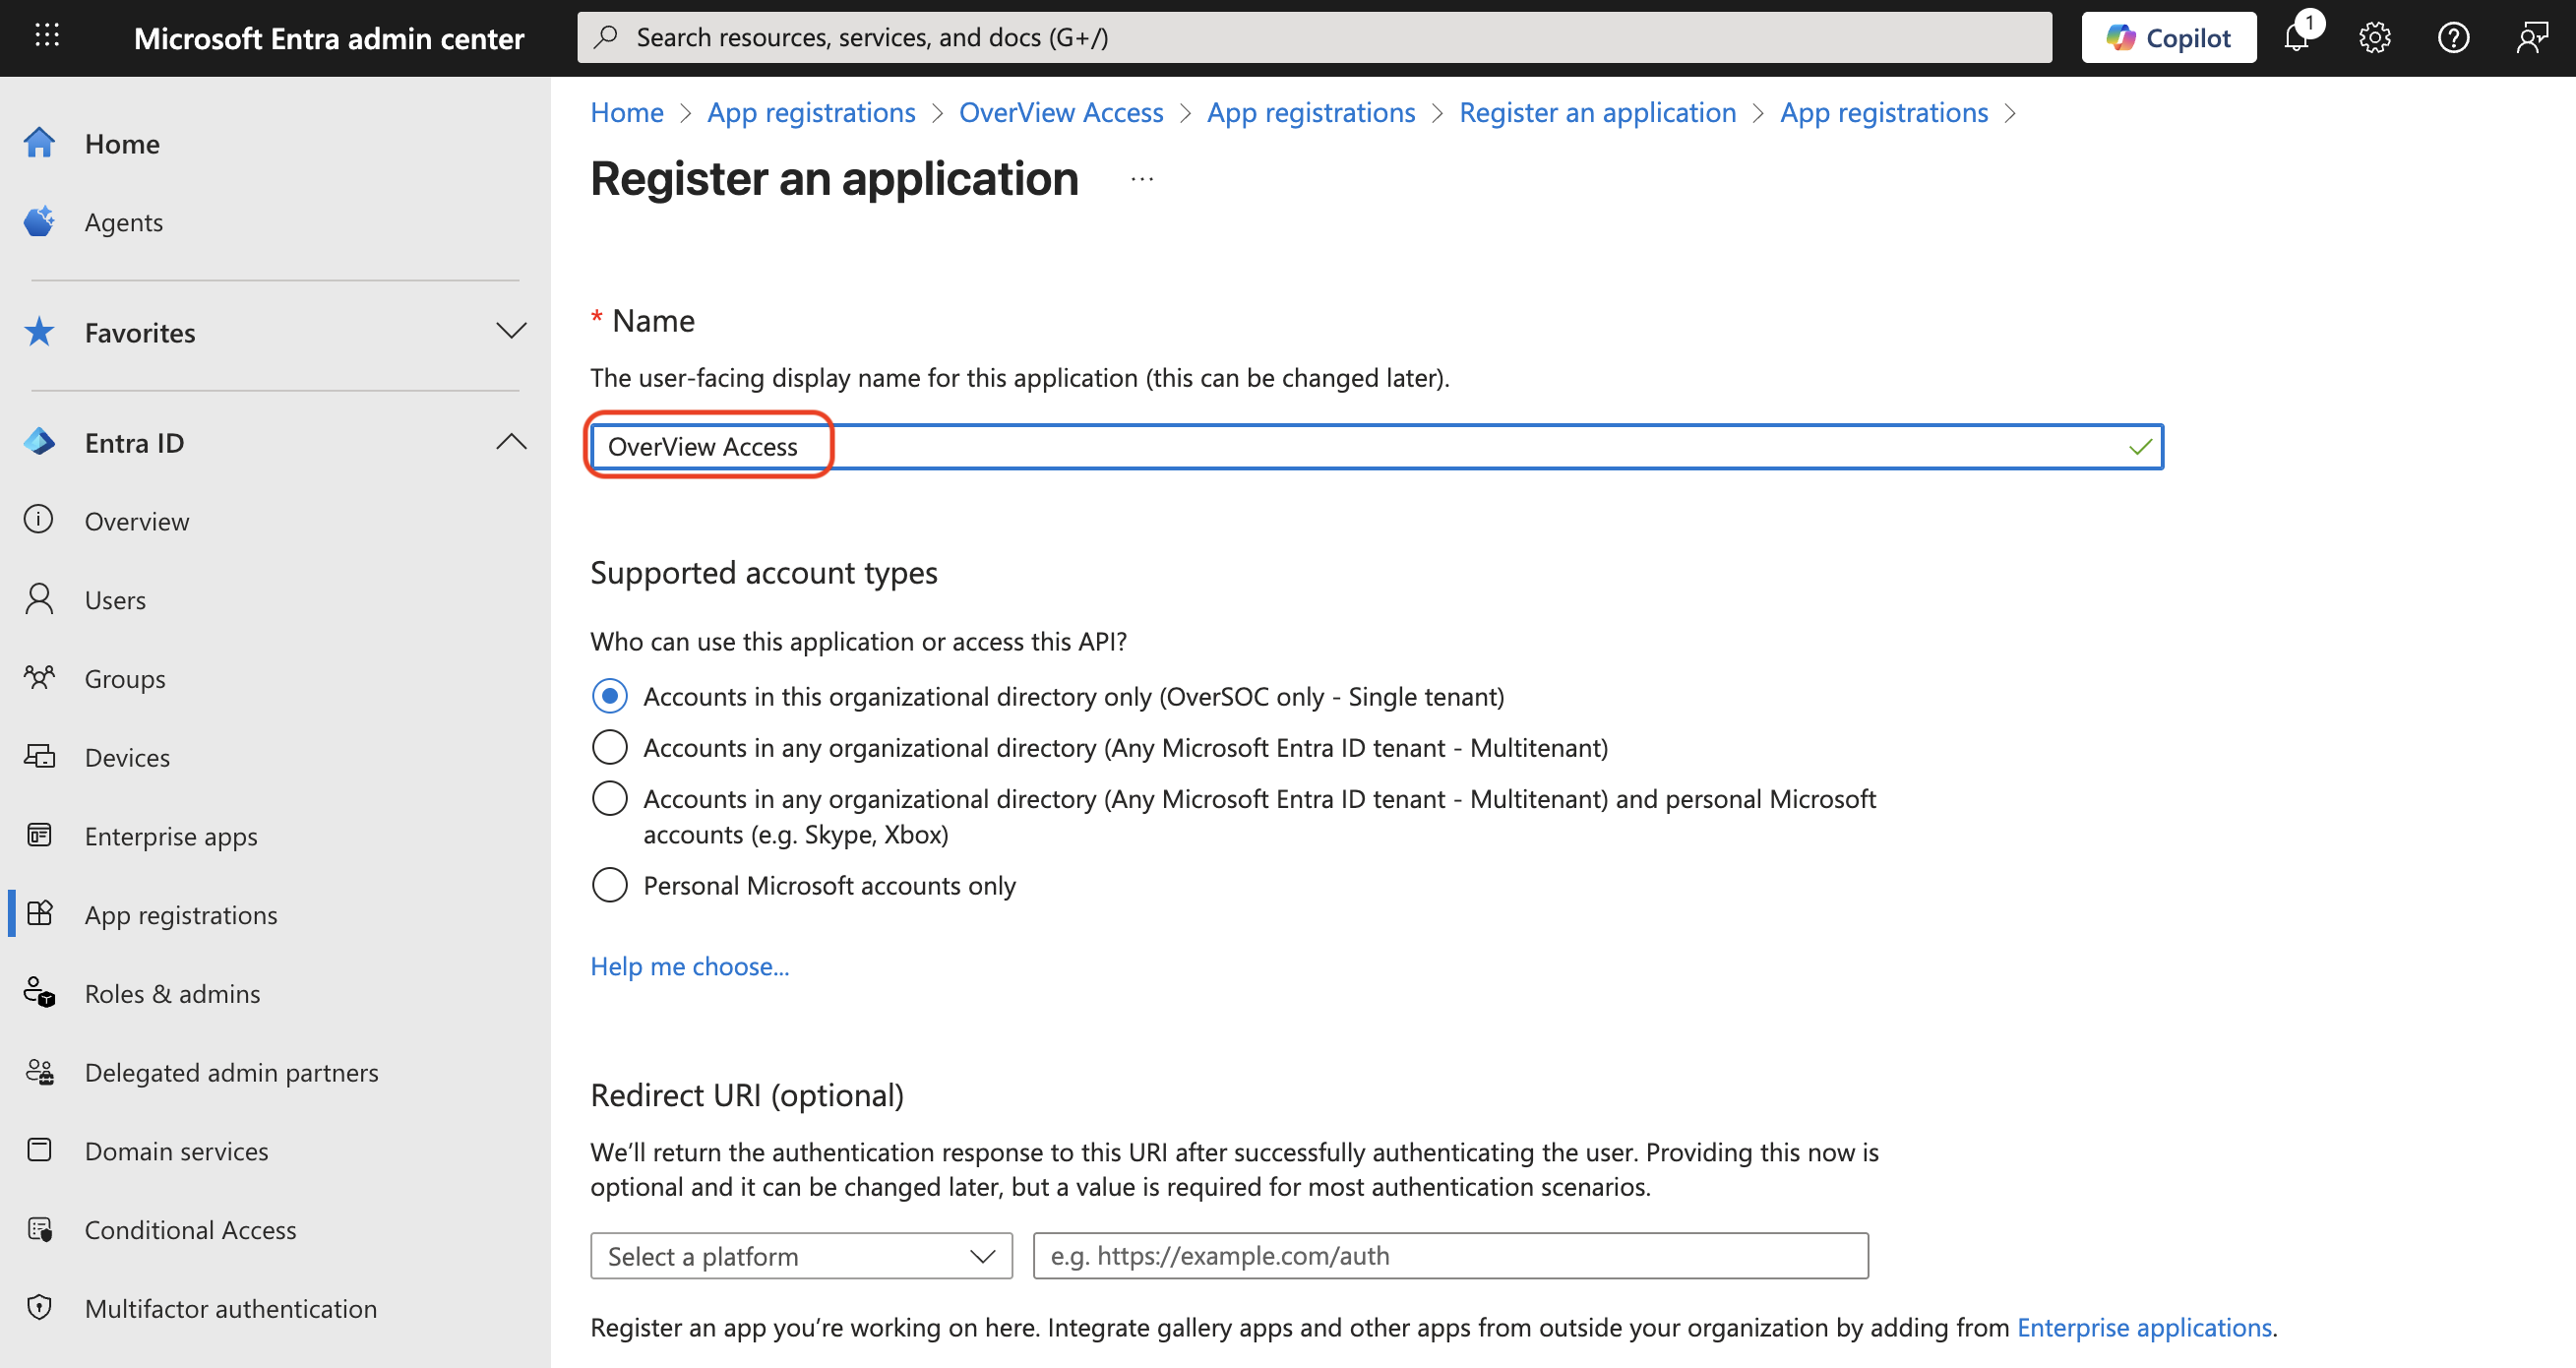Select Personal Microsoft accounts only

(609, 884)
